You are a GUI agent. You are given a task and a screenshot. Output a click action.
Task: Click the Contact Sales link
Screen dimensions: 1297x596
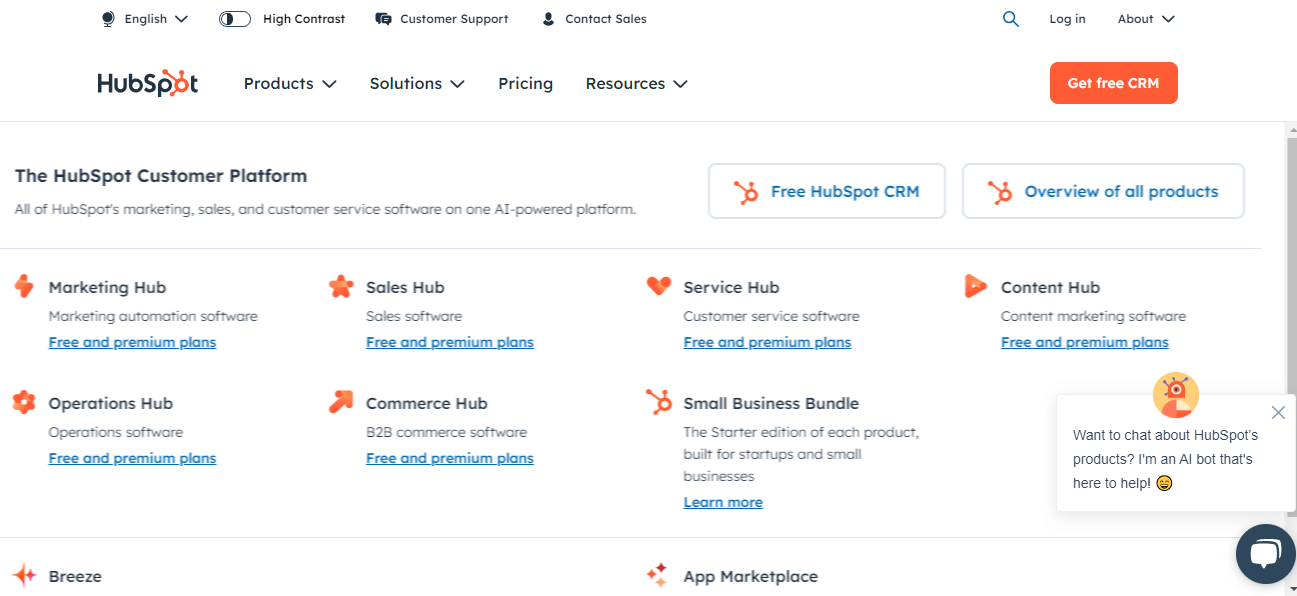pos(606,19)
